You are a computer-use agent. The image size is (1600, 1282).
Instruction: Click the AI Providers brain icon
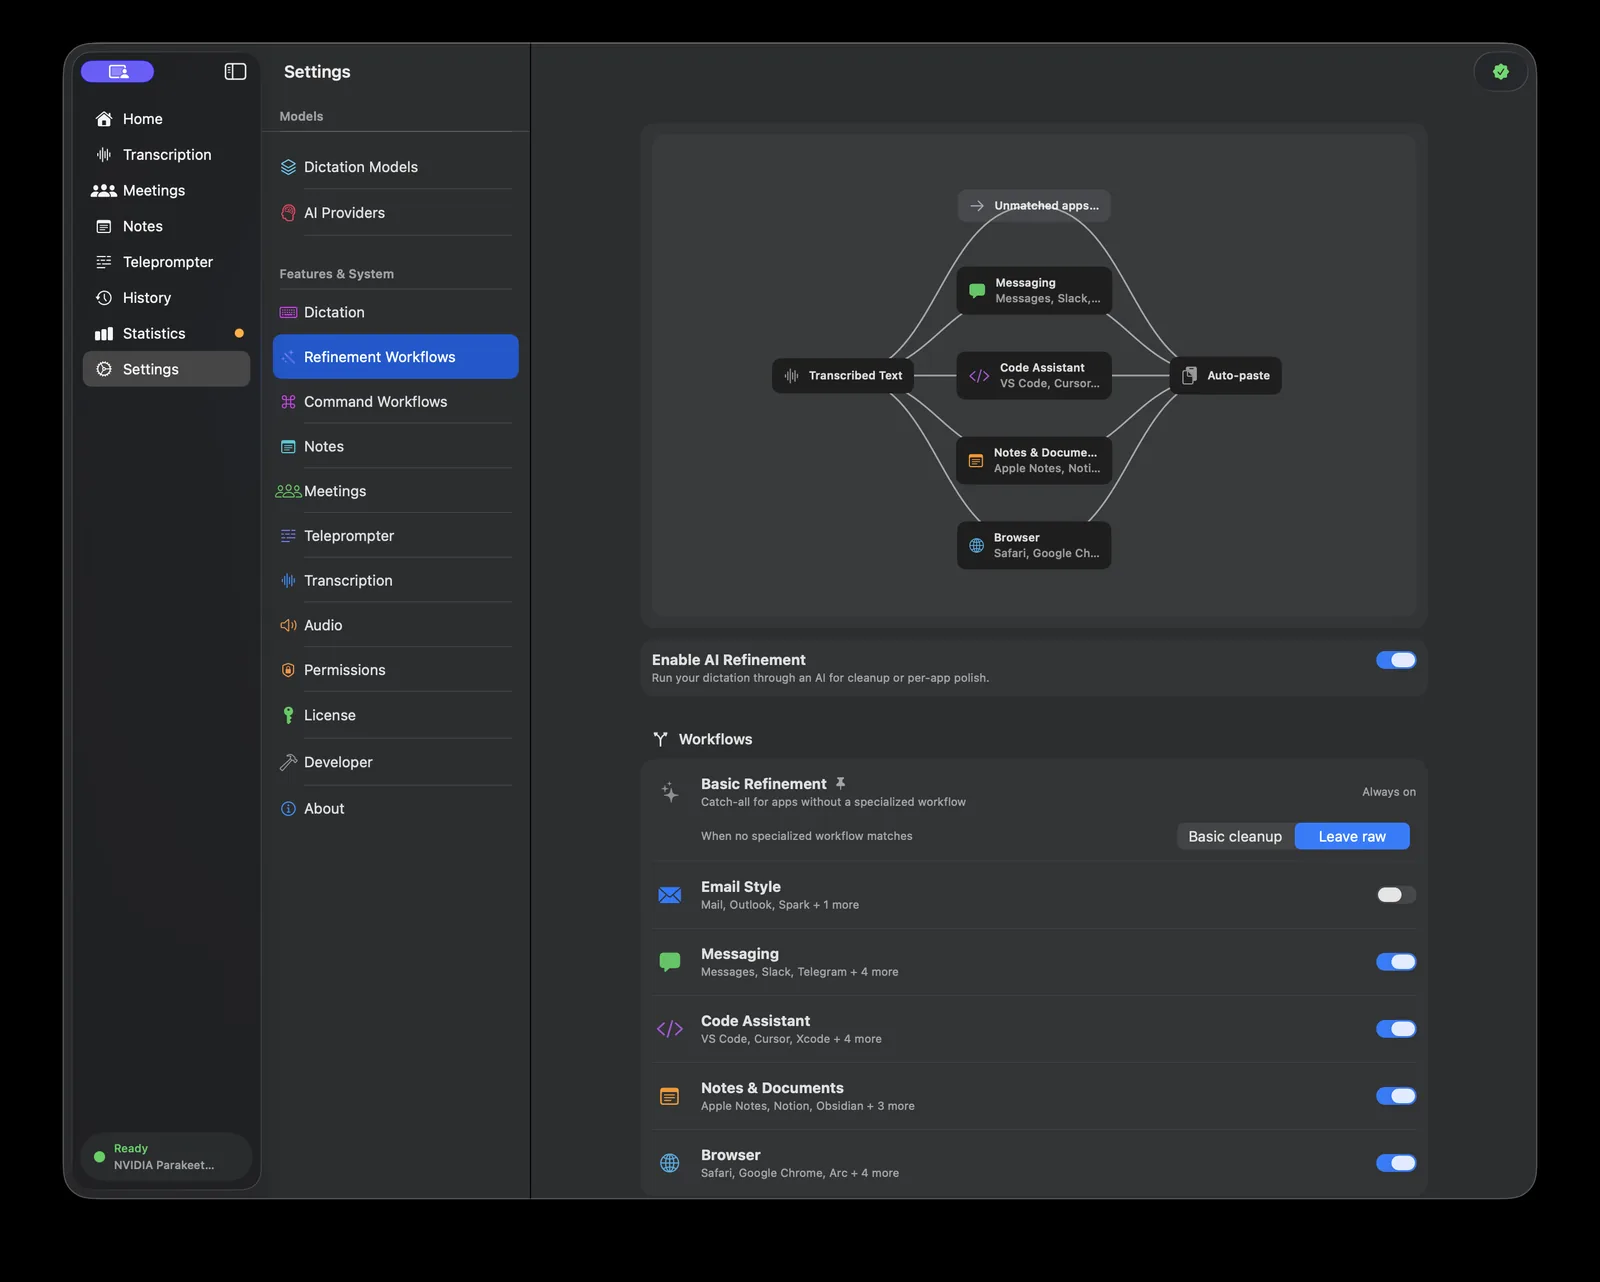288,213
